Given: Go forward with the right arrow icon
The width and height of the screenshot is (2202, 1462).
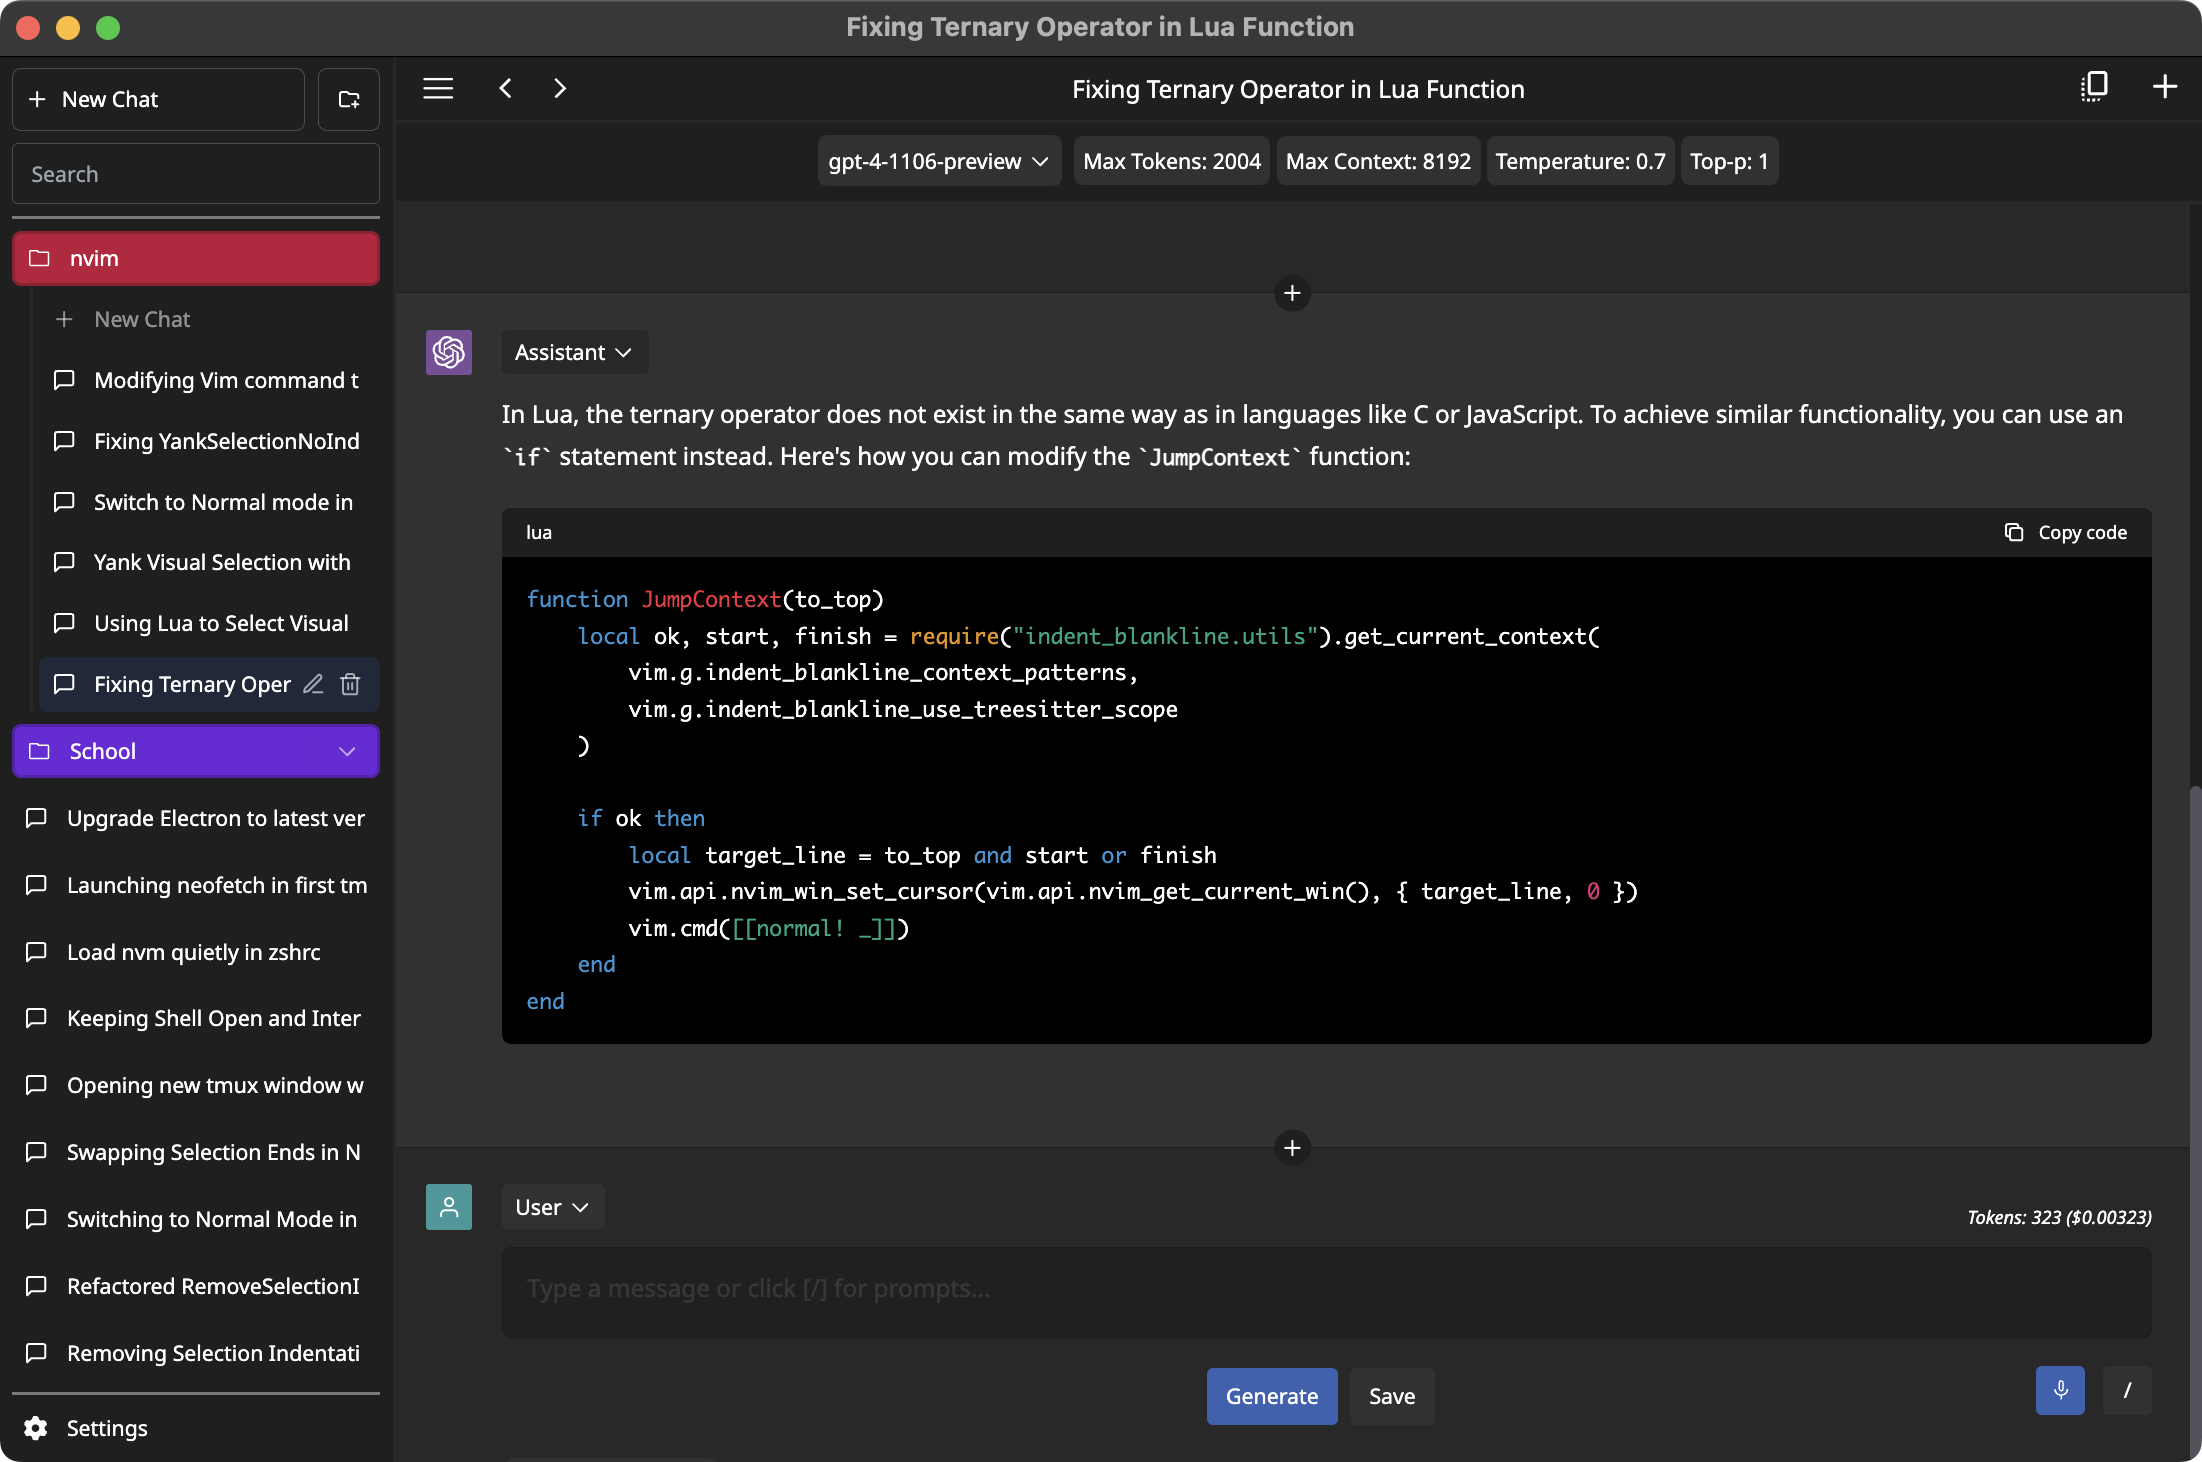Looking at the screenshot, I should tap(560, 89).
